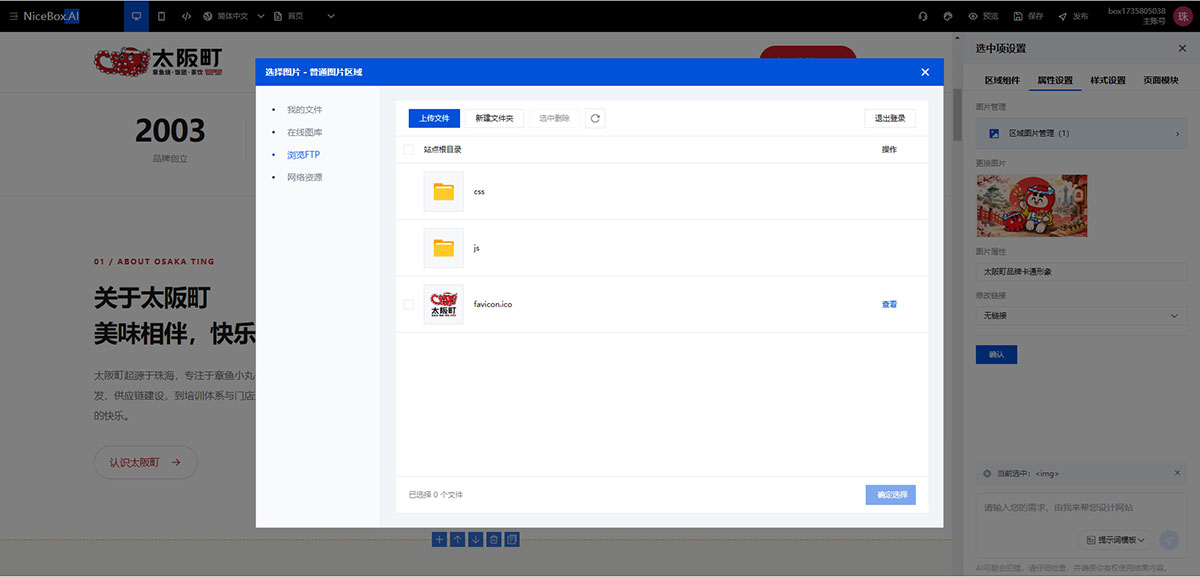The image size is (1200, 577).
Task: Open customer support headset icon
Action: click(922, 16)
